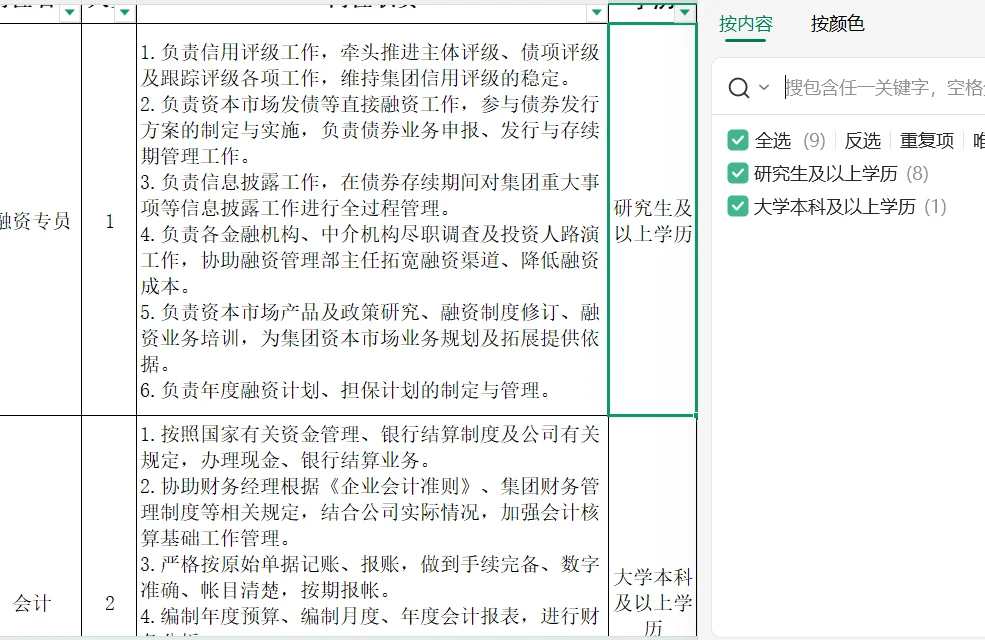Click the 反选 button

pos(863,140)
